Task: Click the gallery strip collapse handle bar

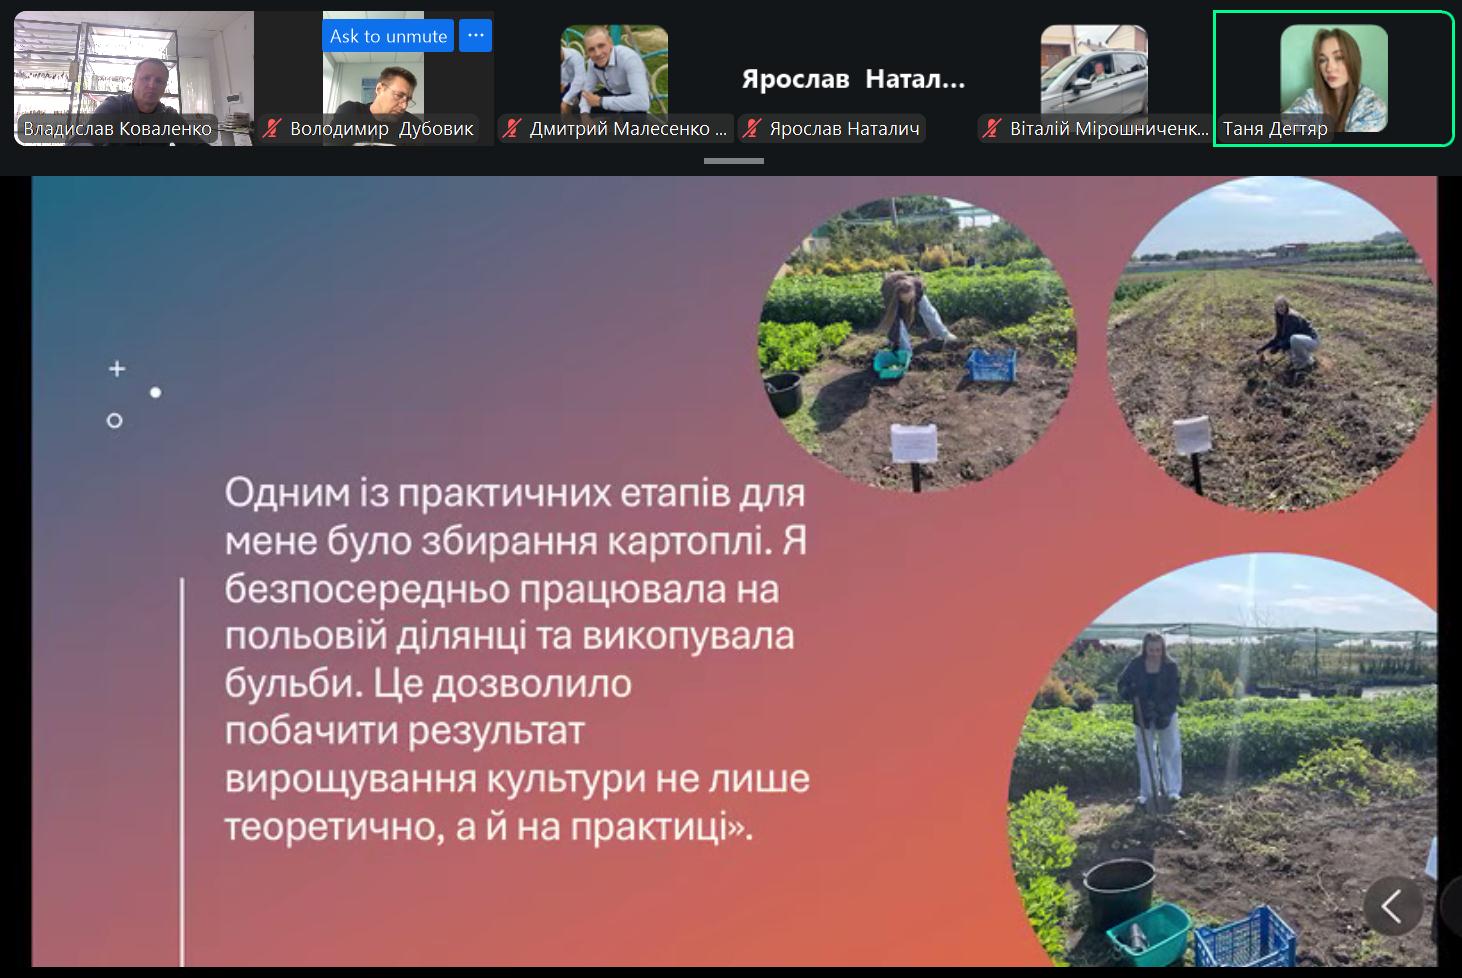Action: point(734,160)
